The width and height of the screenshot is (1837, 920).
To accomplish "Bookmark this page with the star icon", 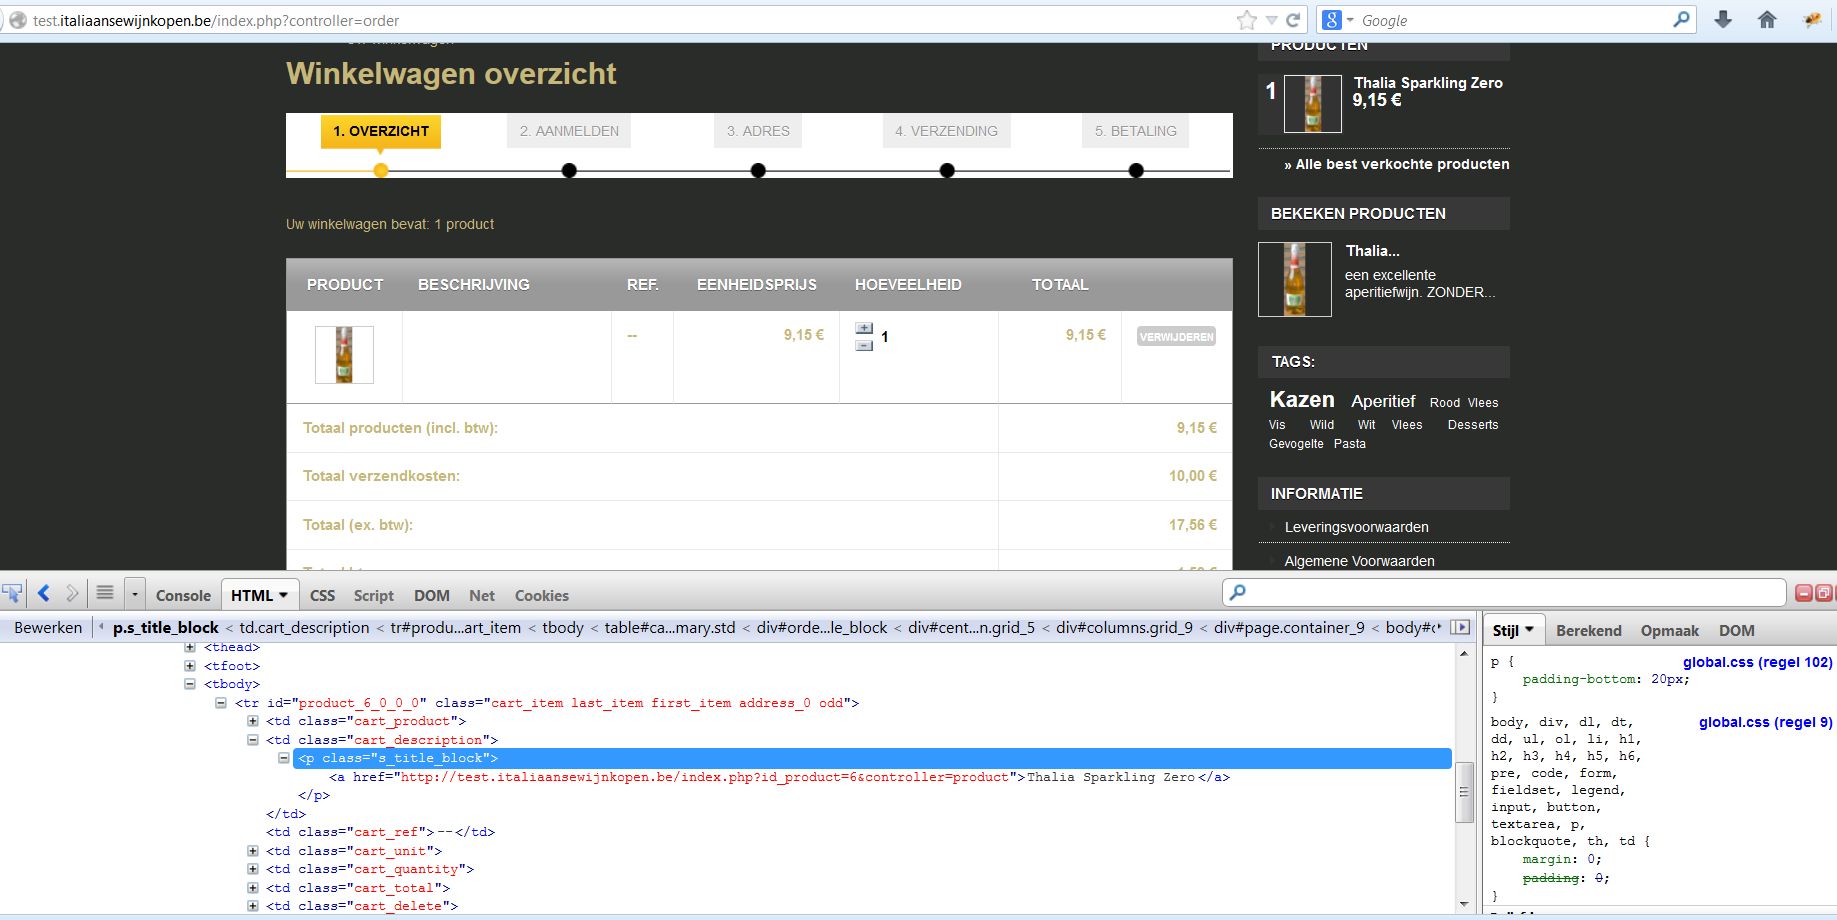I will 1246,20.
